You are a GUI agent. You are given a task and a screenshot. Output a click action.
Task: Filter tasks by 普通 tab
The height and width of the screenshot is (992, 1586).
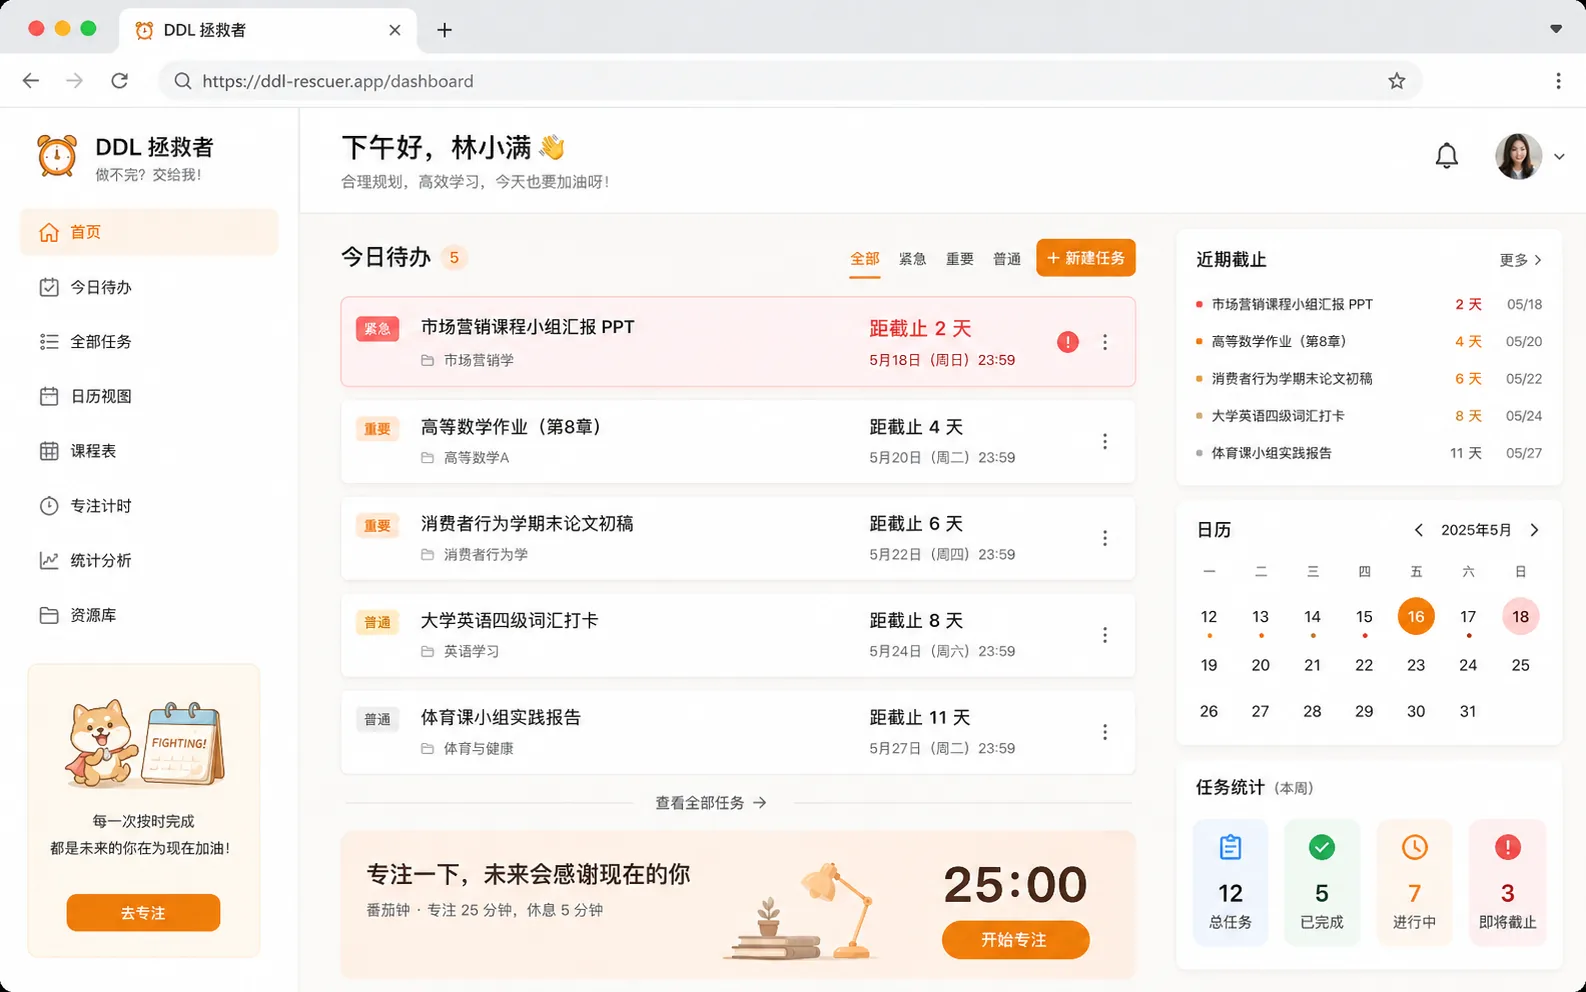click(x=1007, y=259)
